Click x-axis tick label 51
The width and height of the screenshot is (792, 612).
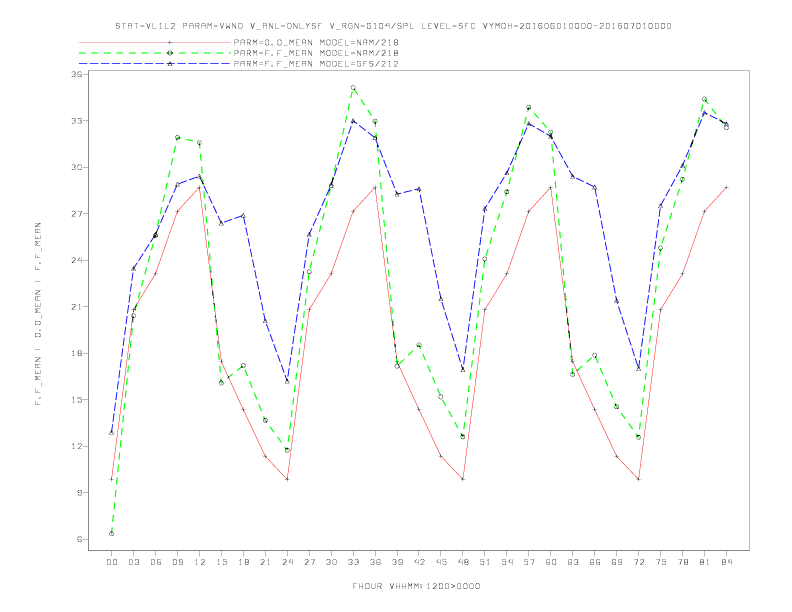[x=485, y=562]
